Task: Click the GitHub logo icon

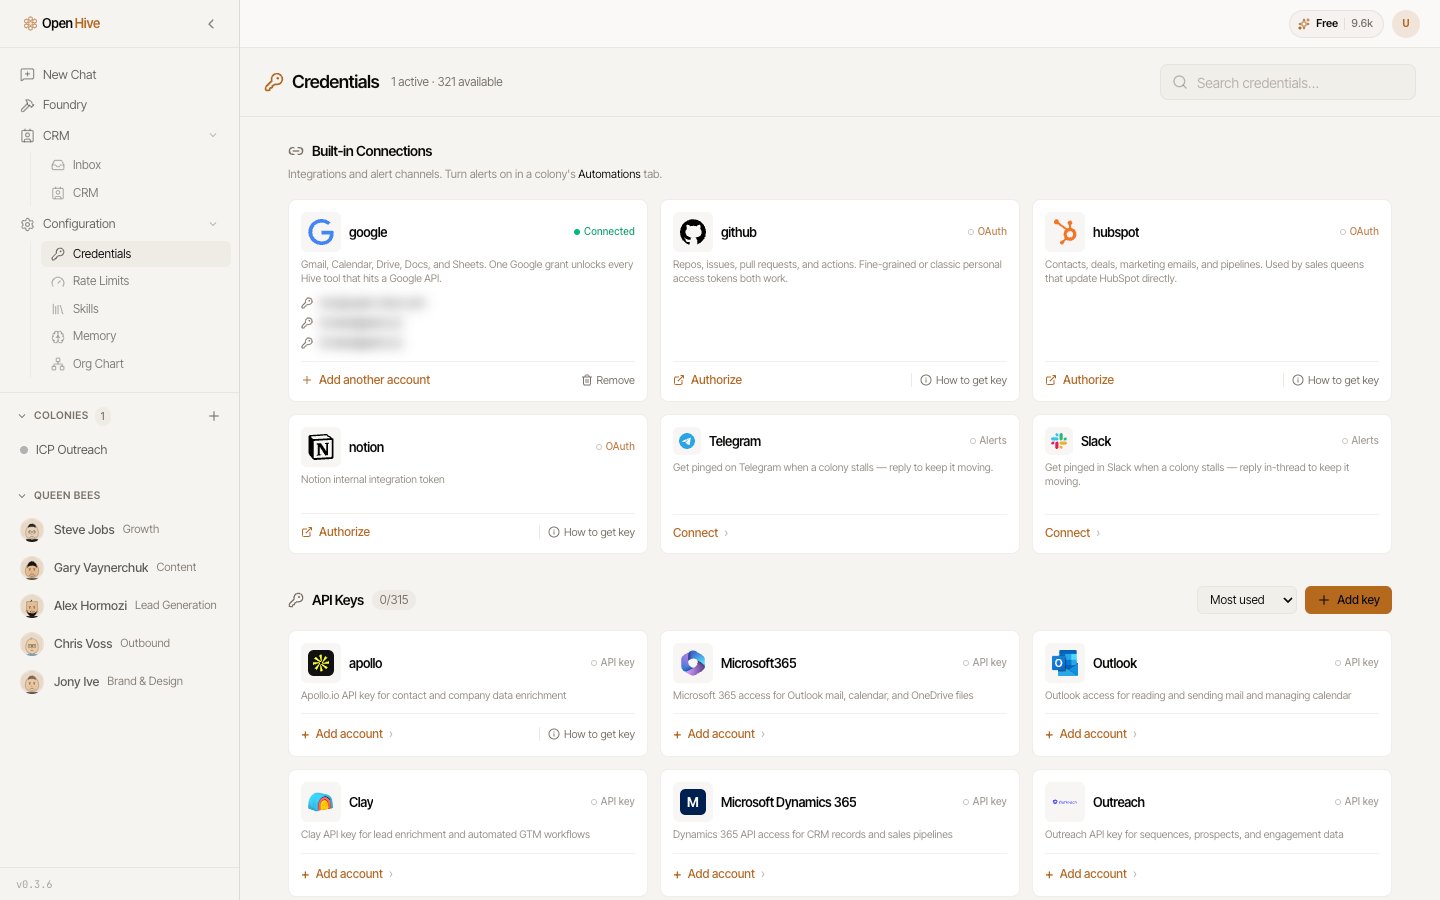Action: (x=693, y=232)
